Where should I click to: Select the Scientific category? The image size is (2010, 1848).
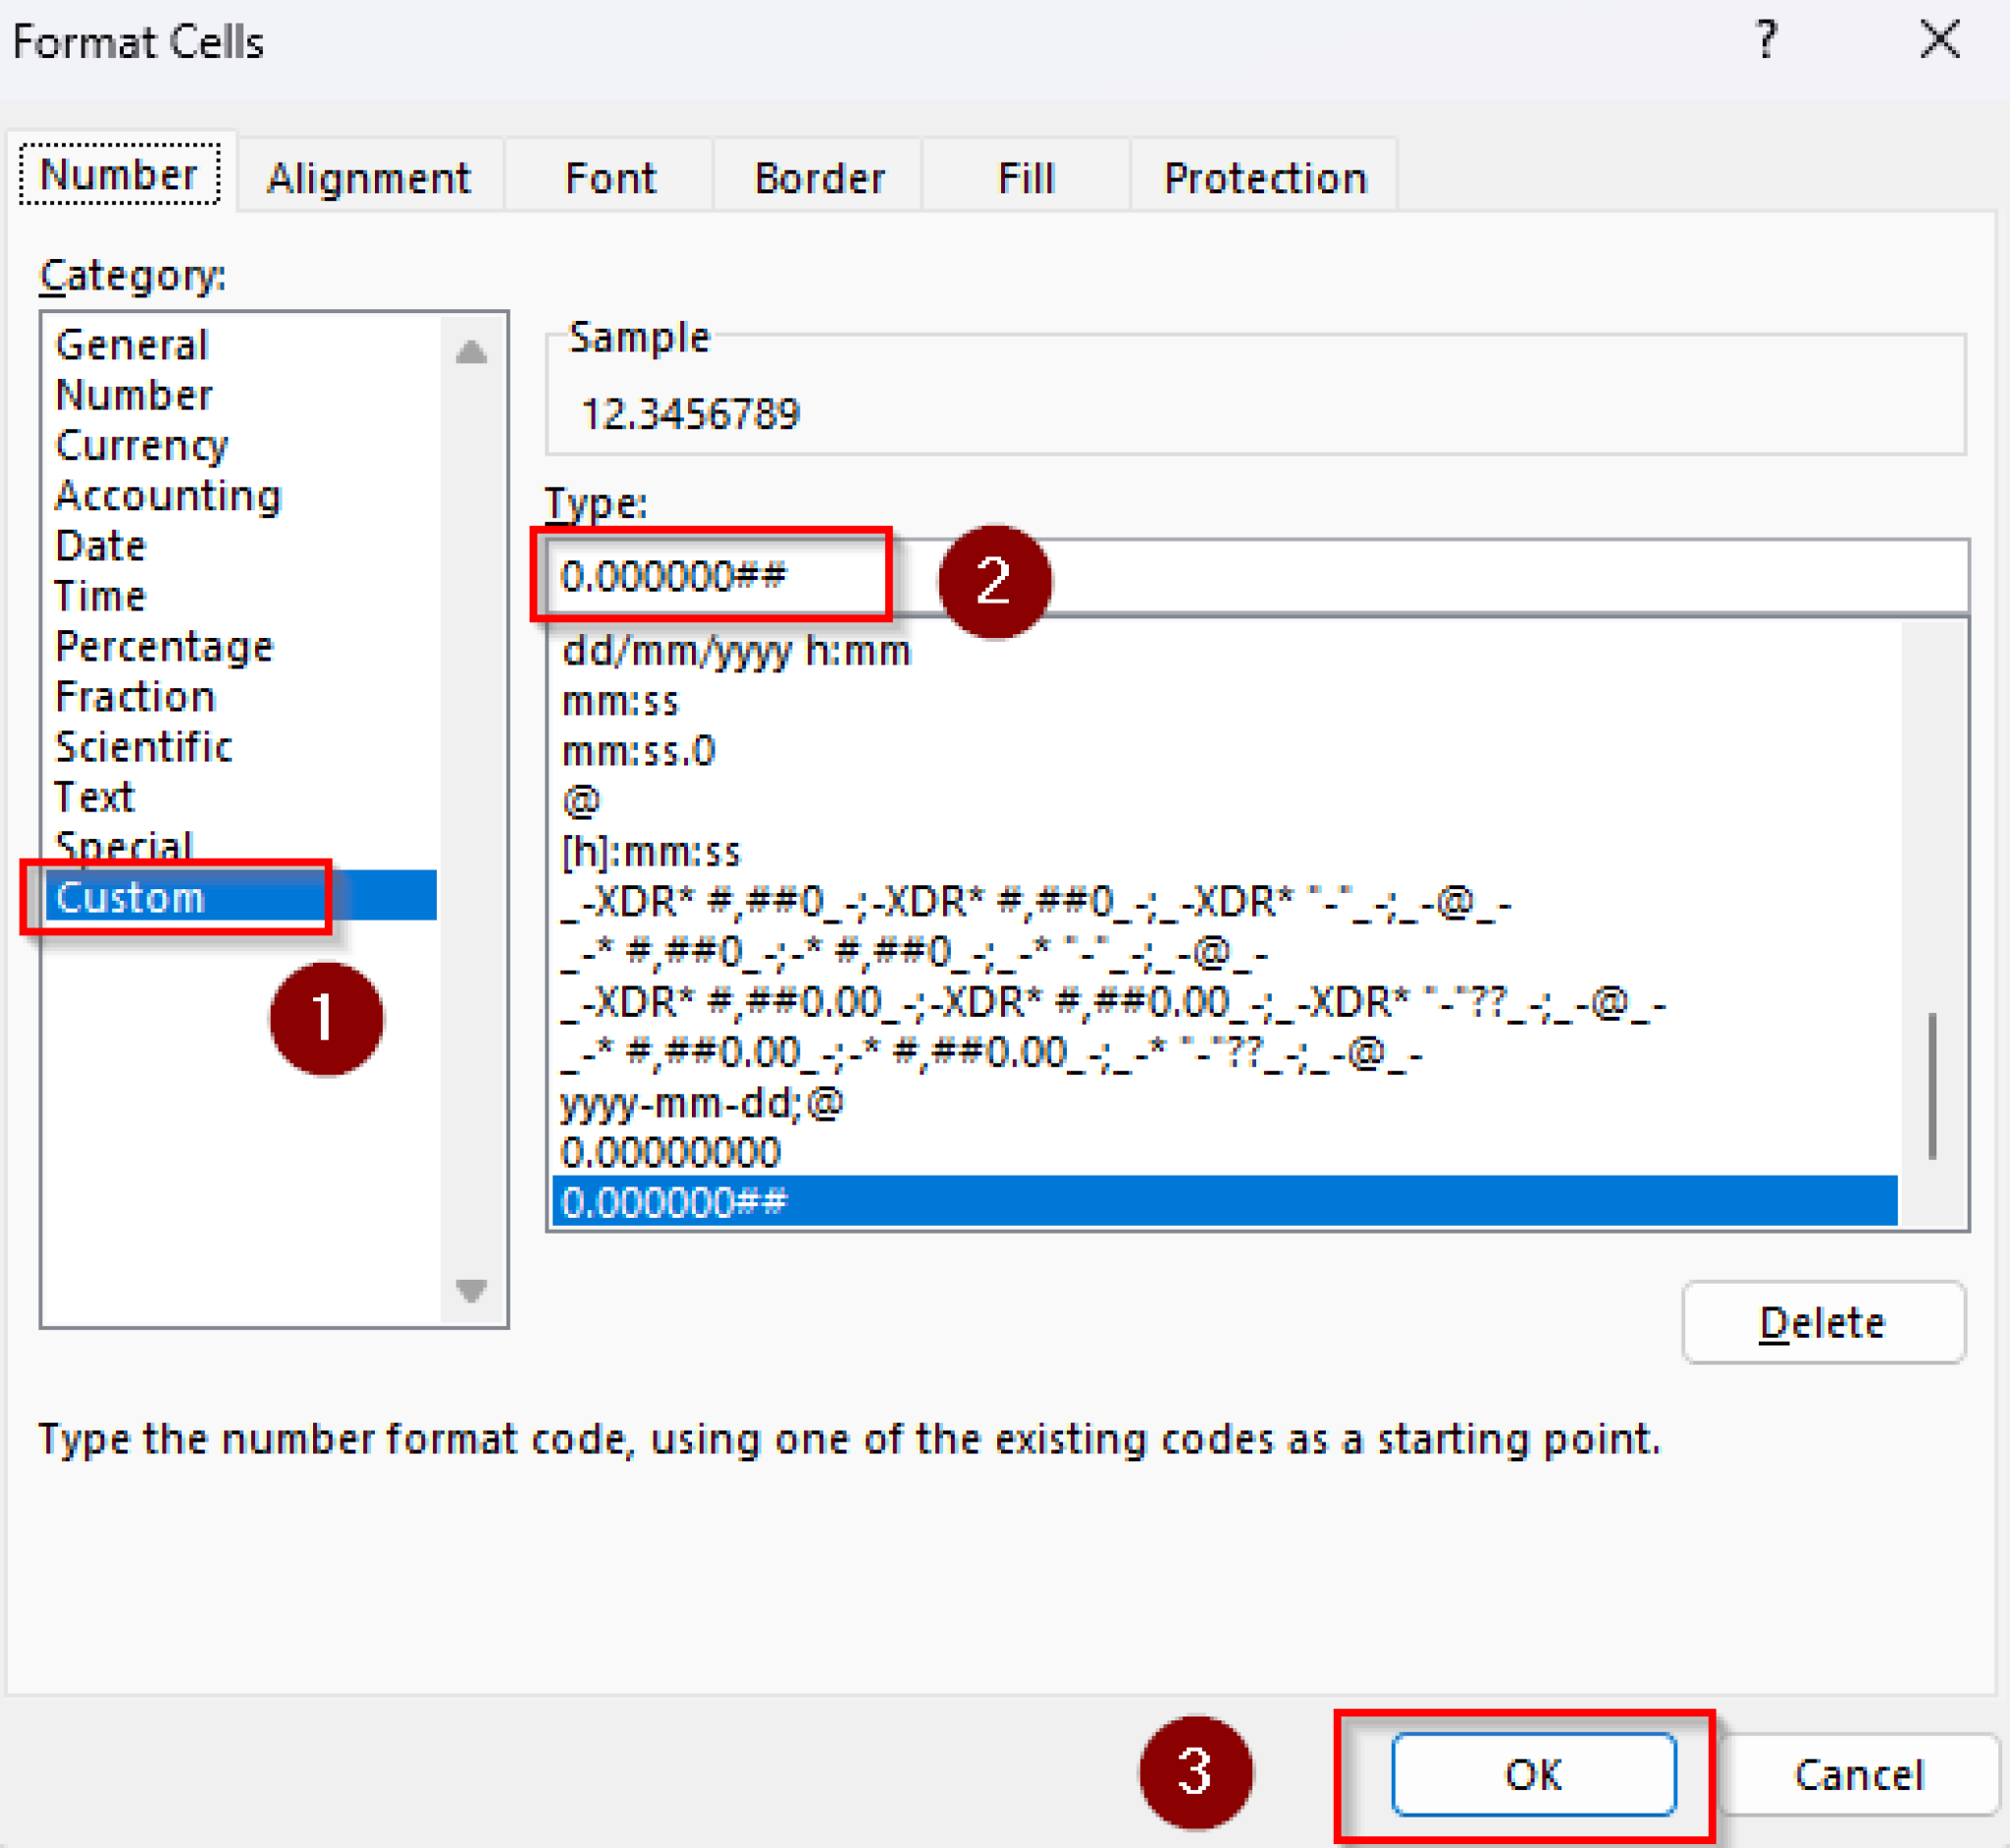click(x=142, y=746)
